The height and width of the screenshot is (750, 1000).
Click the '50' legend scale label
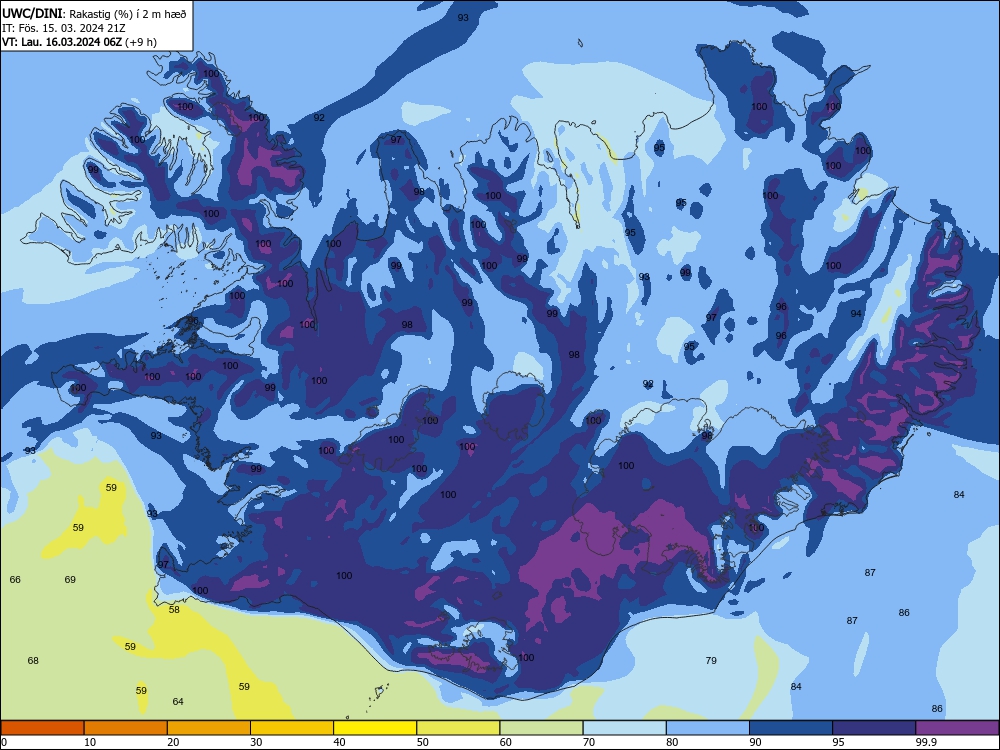pos(423,742)
